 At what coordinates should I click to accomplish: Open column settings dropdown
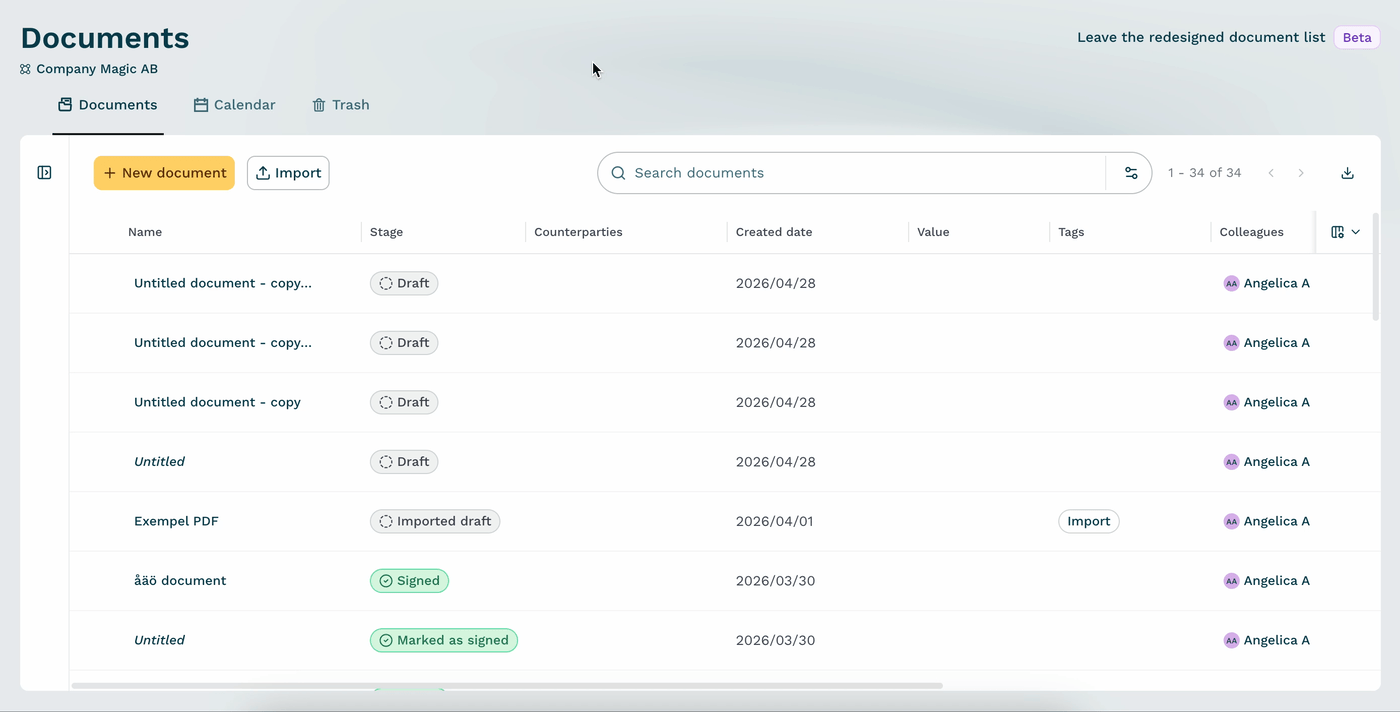(1345, 232)
